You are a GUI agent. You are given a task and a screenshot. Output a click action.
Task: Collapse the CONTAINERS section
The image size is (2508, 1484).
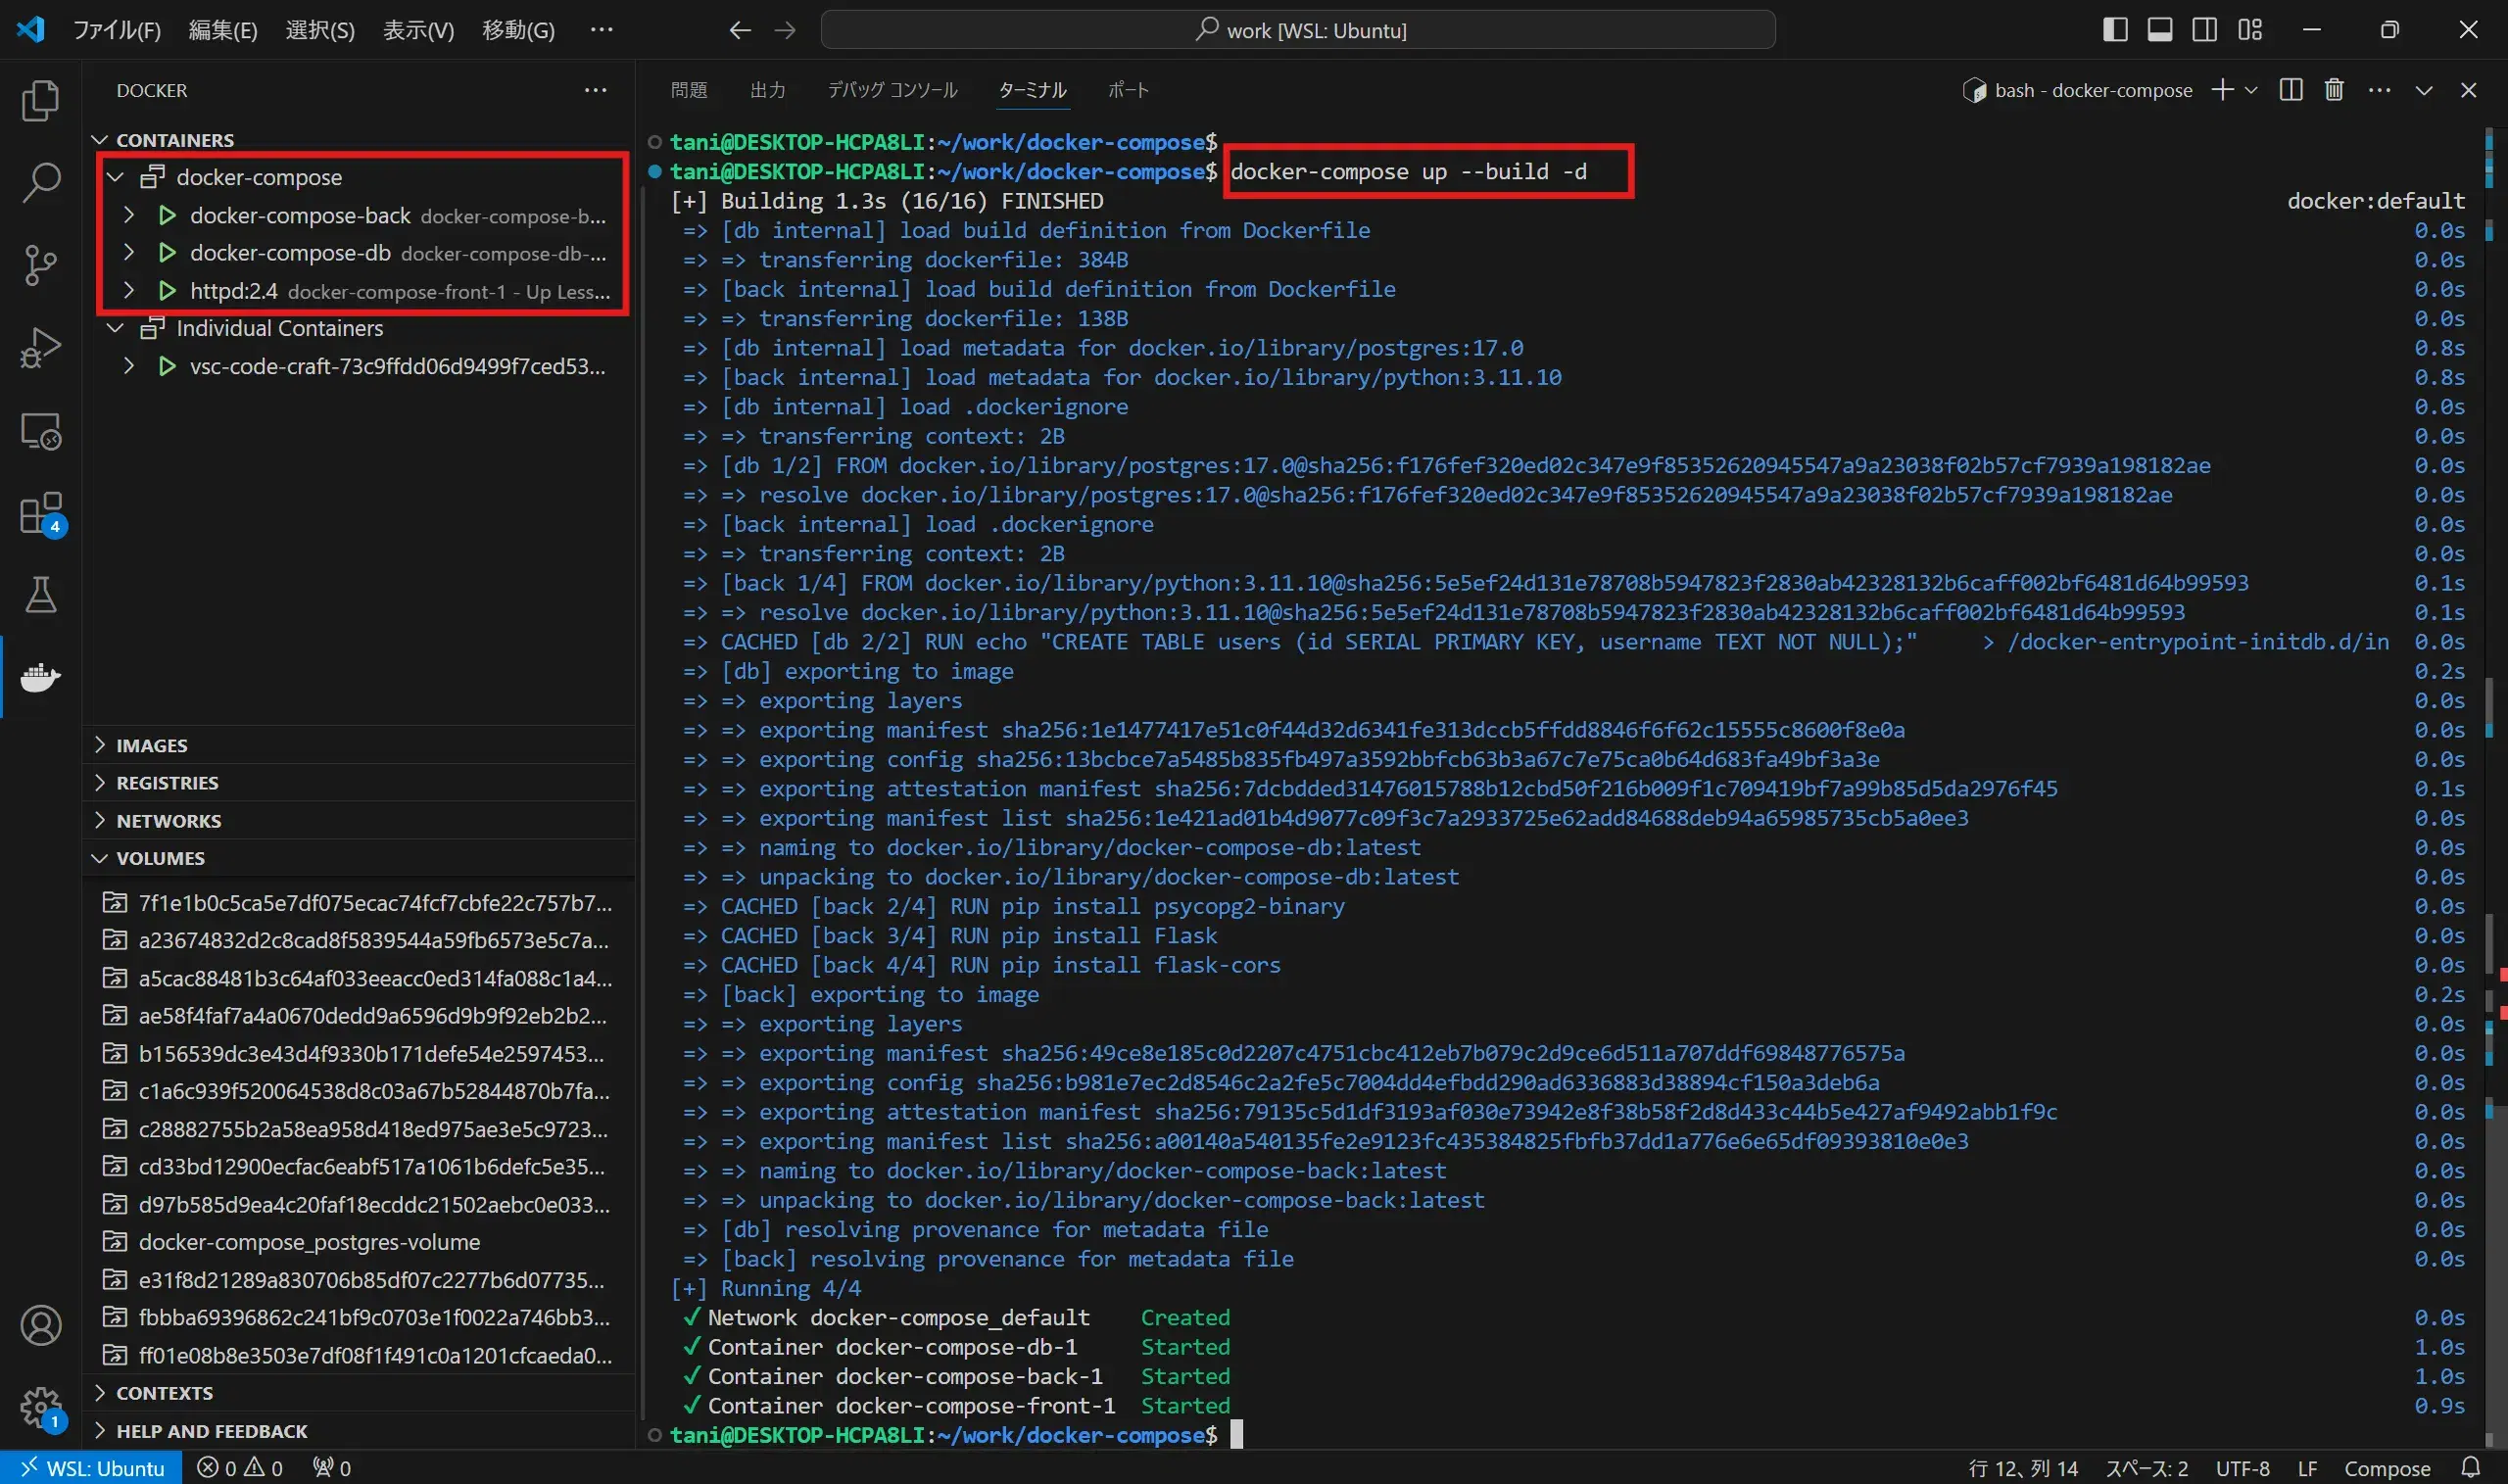pyautogui.click(x=101, y=139)
